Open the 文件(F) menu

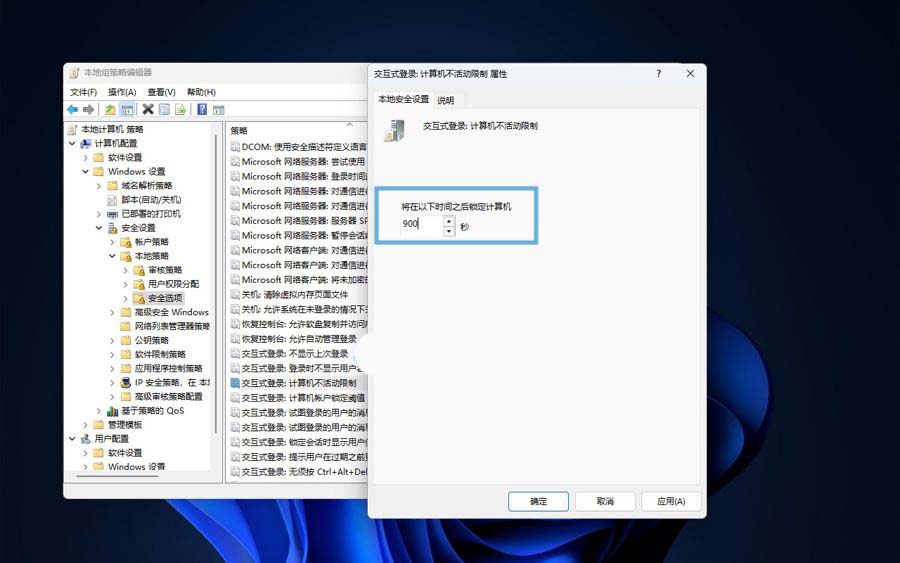coord(83,92)
